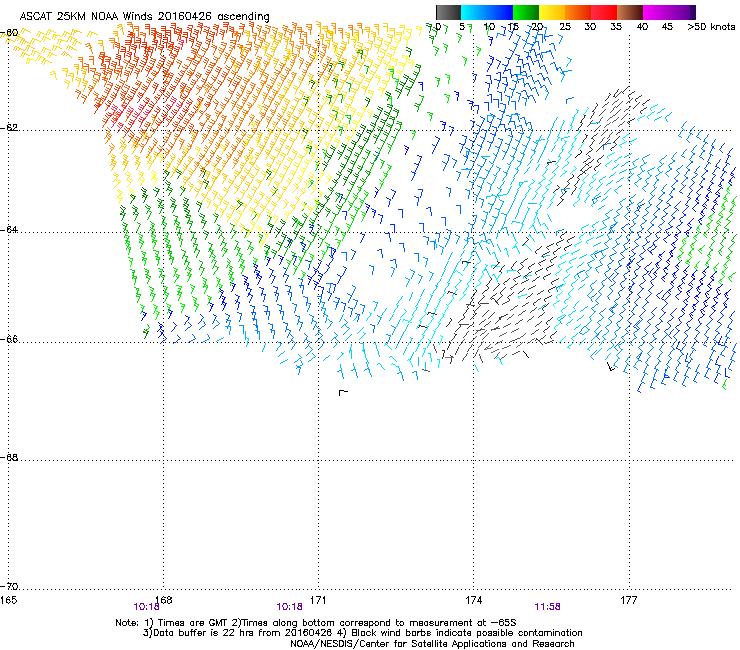Click the '171' longitude axis label
This screenshot has width=740, height=650.
click(x=318, y=600)
